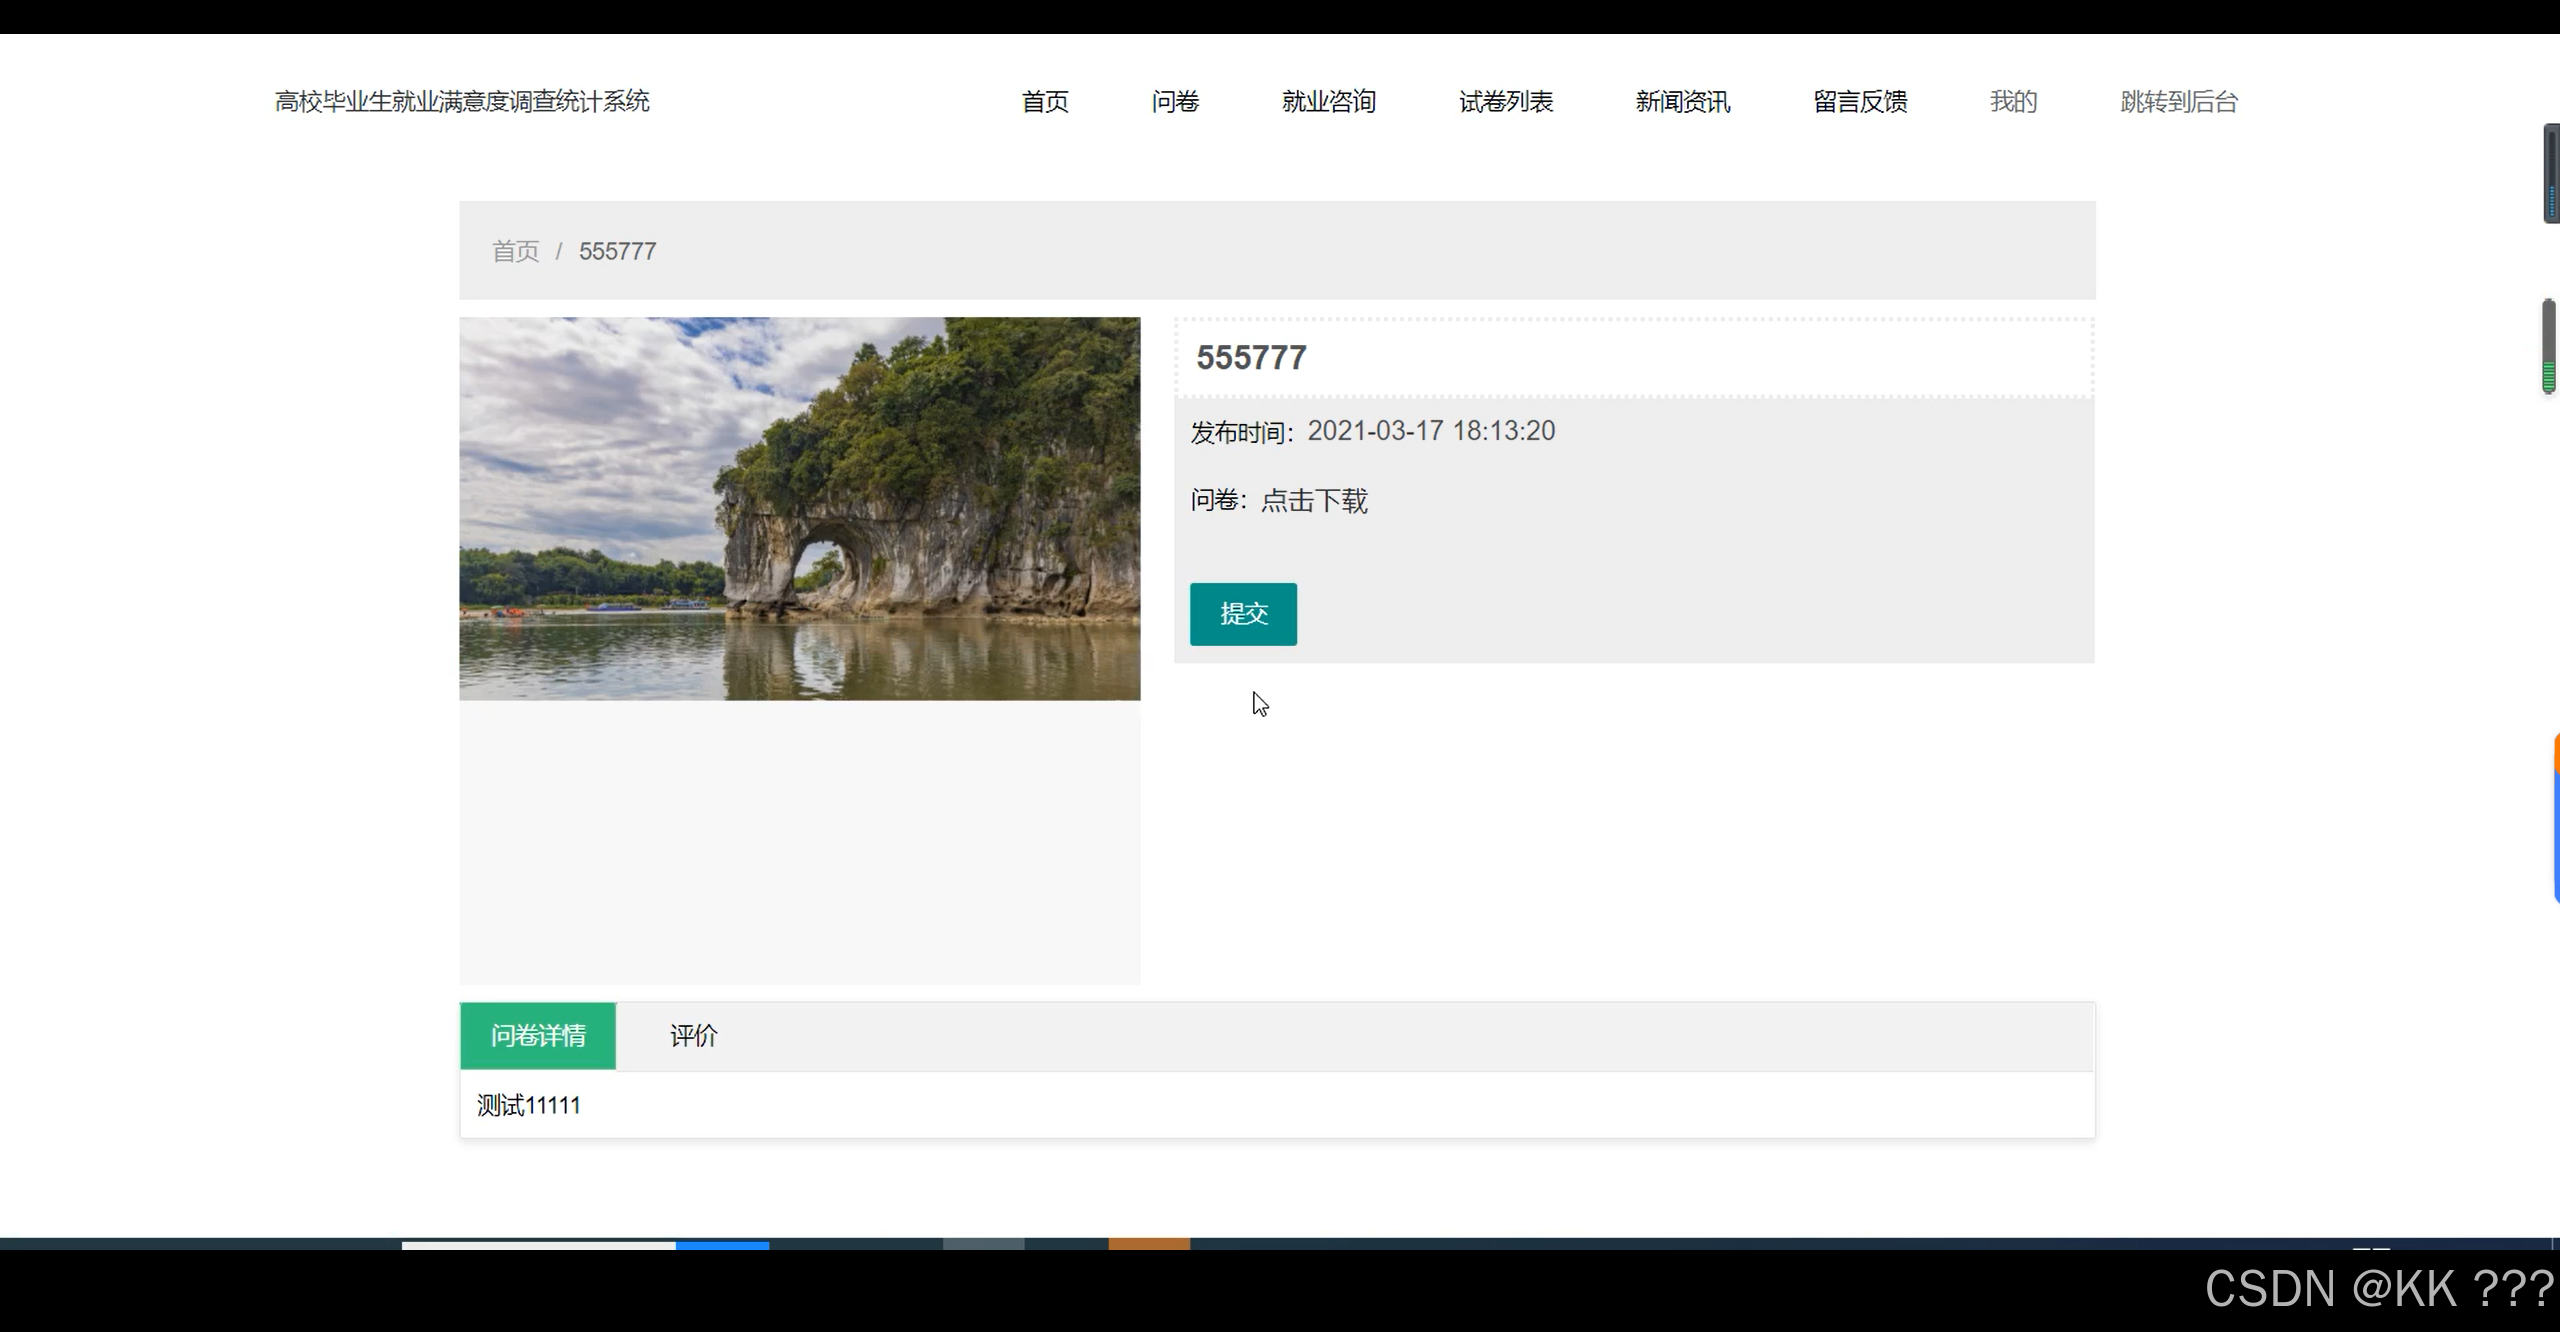
Task: Click 首页 in the breadcrumb trail
Action: coord(515,251)
